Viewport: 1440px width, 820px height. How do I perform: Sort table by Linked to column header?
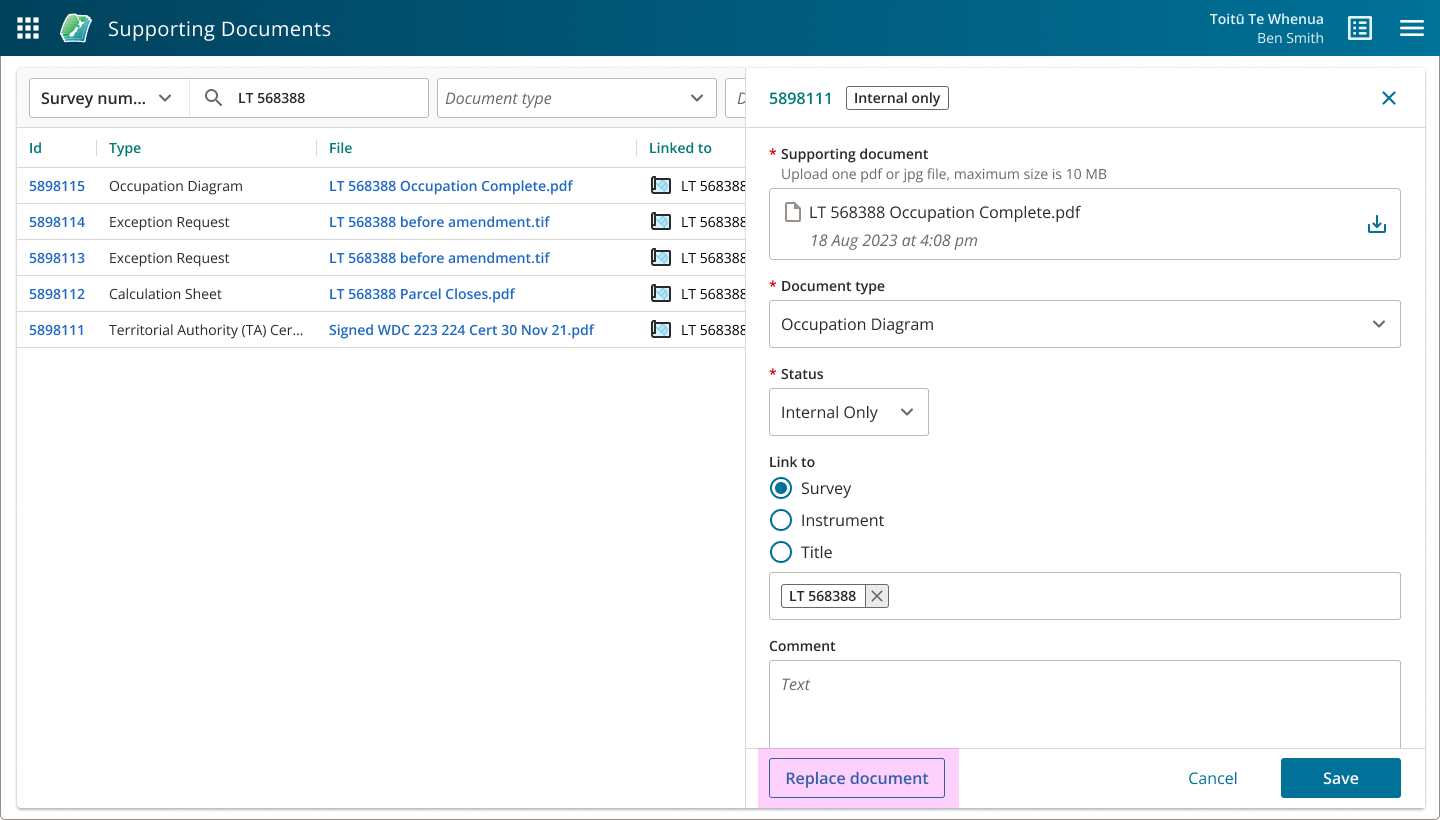pos(680,148)
